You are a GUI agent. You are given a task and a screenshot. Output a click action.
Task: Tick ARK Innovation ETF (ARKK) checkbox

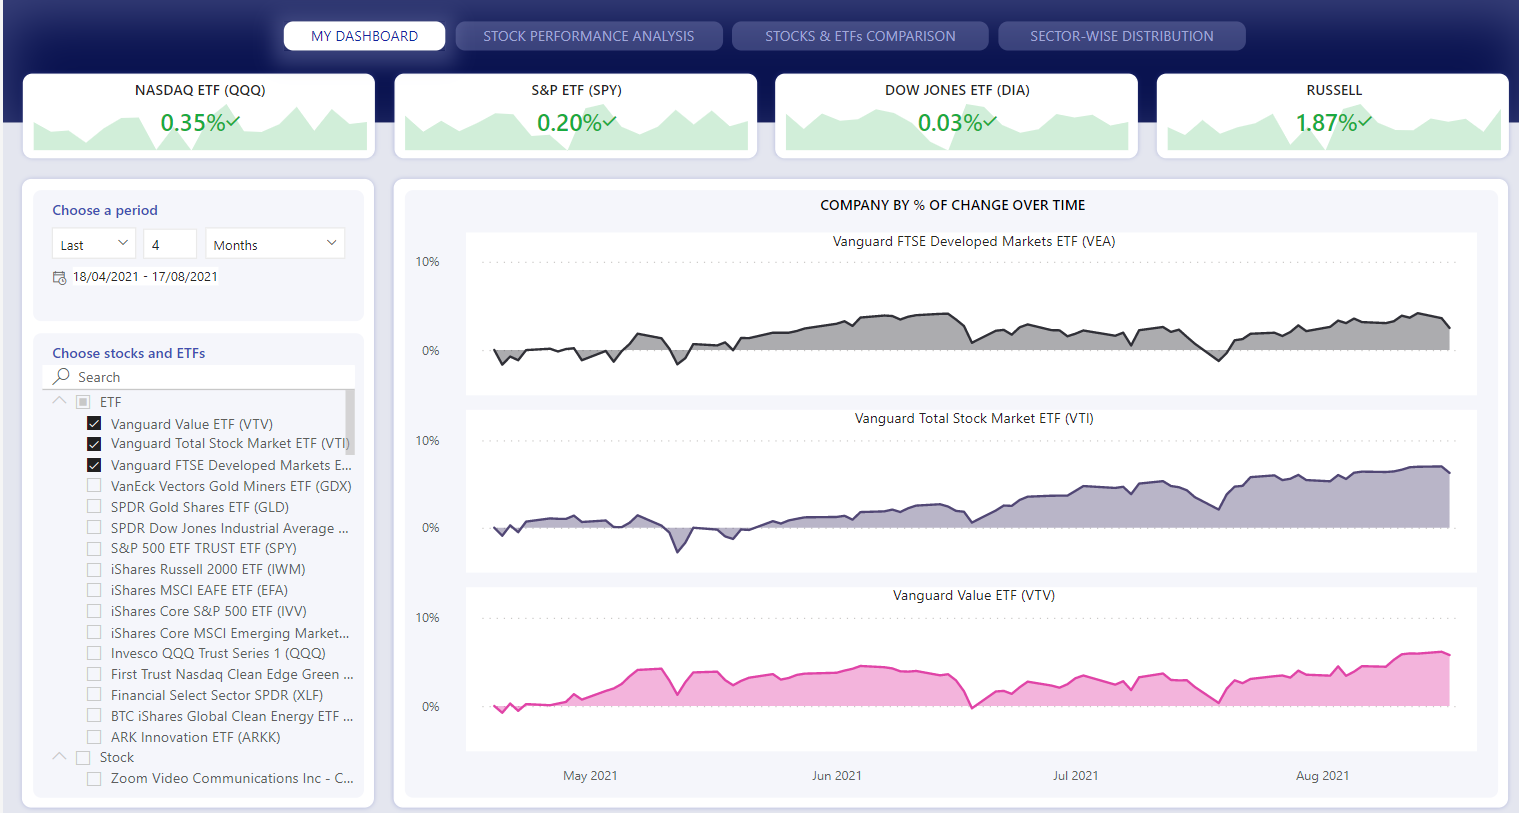(x=94, y=737)
